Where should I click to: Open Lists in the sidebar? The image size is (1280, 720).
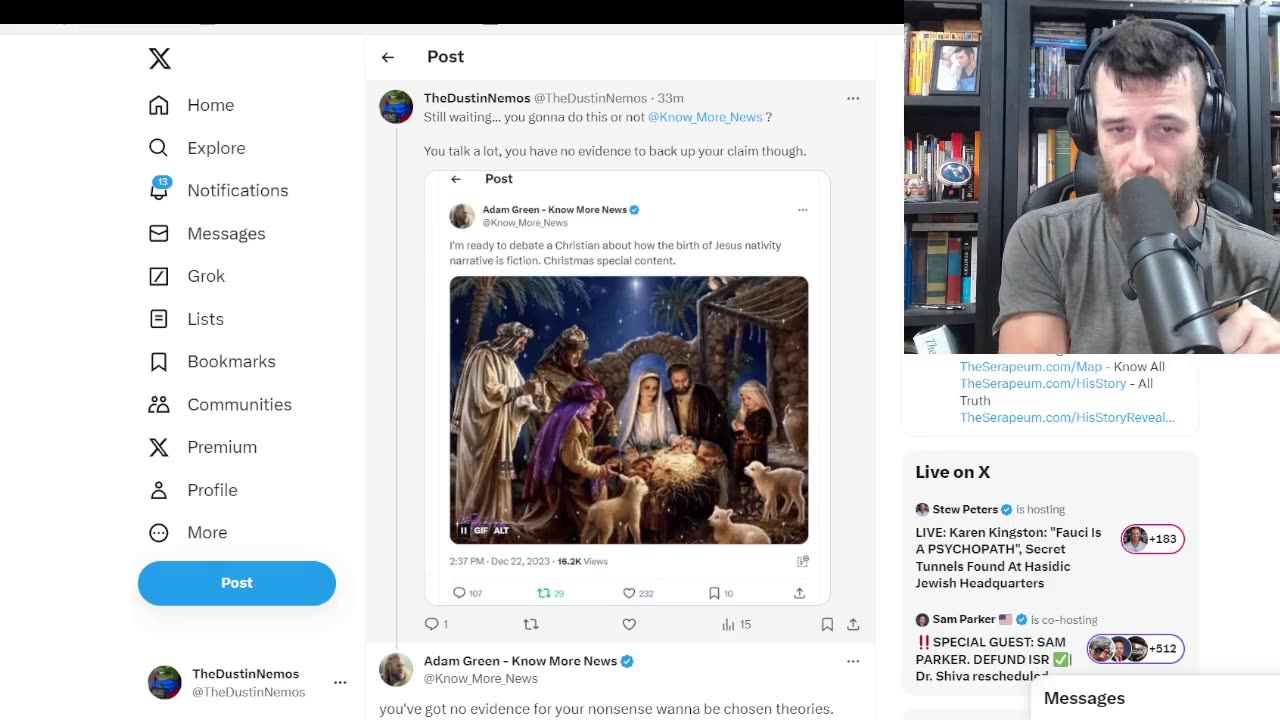(x=186, y=319)
